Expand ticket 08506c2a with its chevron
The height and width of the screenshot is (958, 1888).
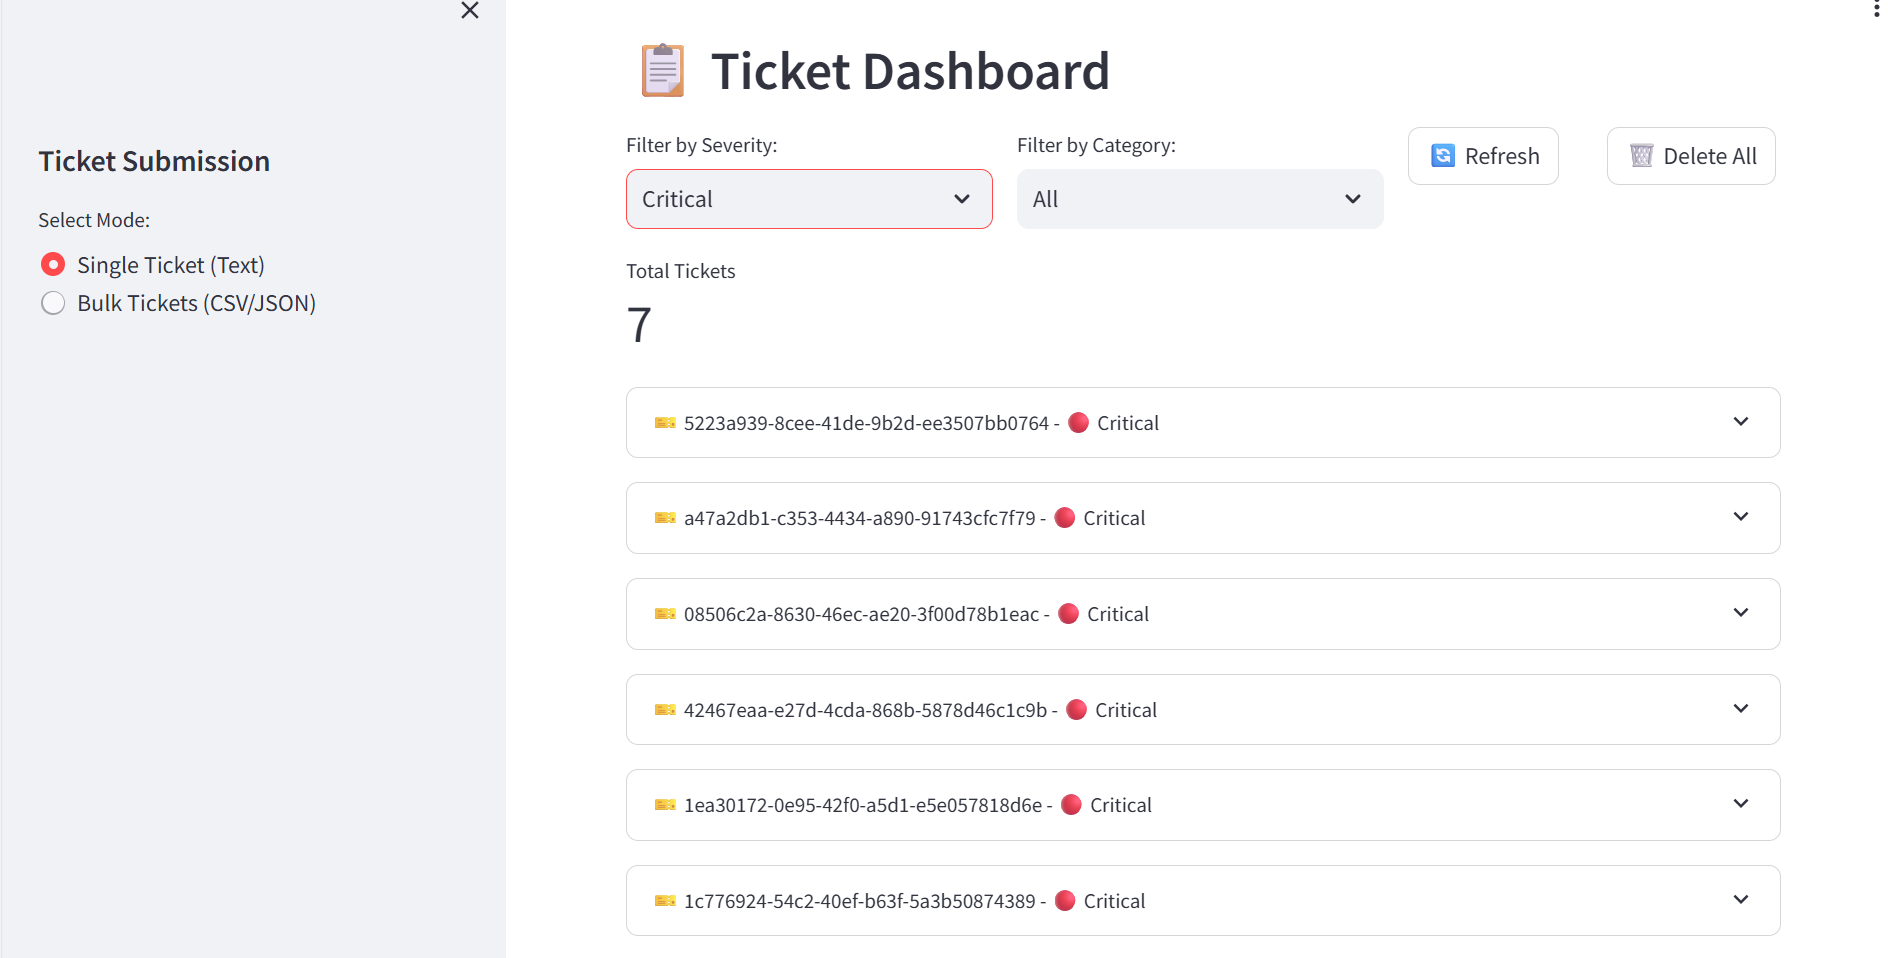[x=1740, y=613]
